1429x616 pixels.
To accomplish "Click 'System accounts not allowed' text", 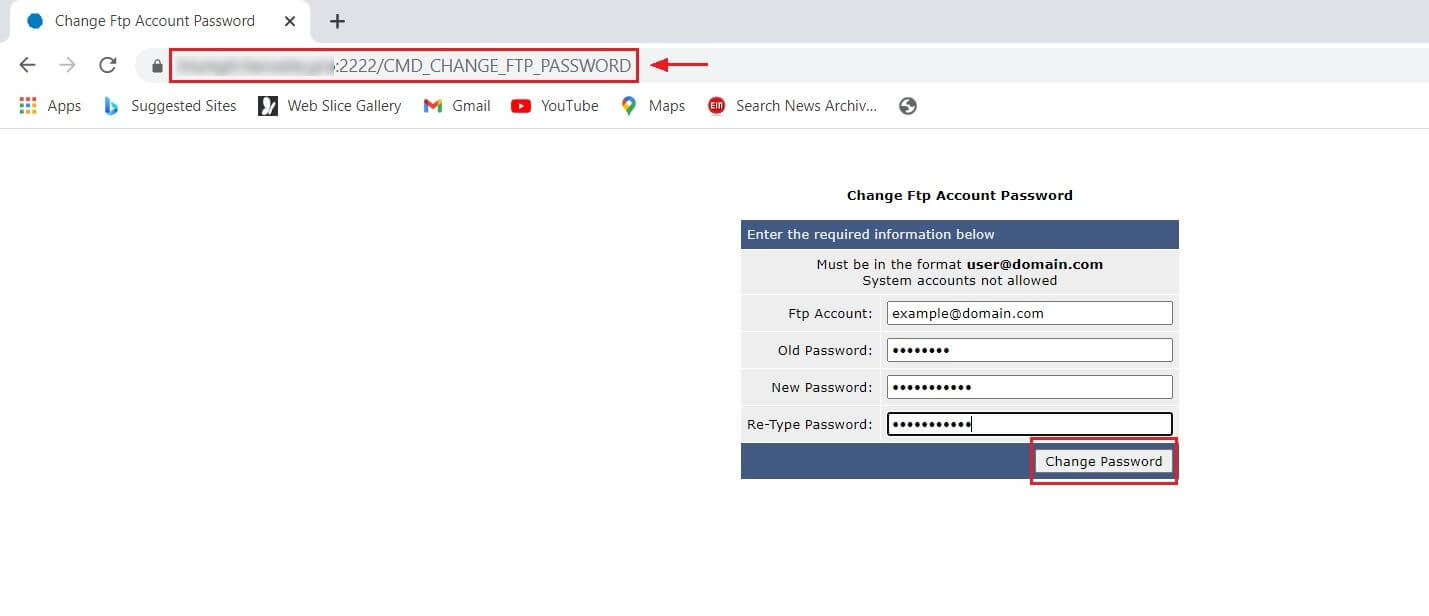I will click(959, 280).
